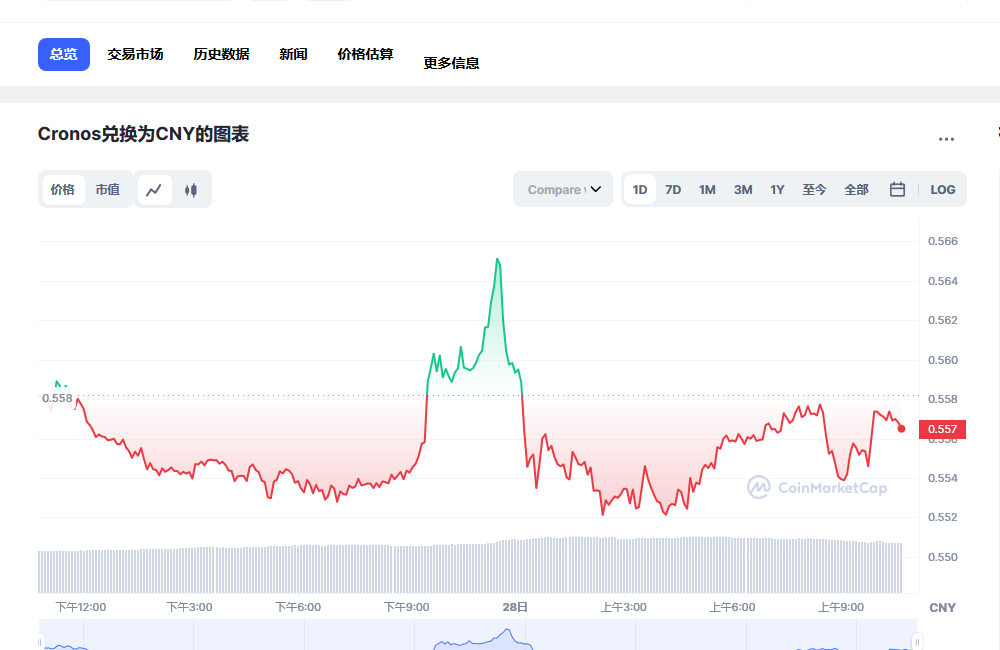
Task: Click the 0.554 price axis label
Action: (943, 478)
